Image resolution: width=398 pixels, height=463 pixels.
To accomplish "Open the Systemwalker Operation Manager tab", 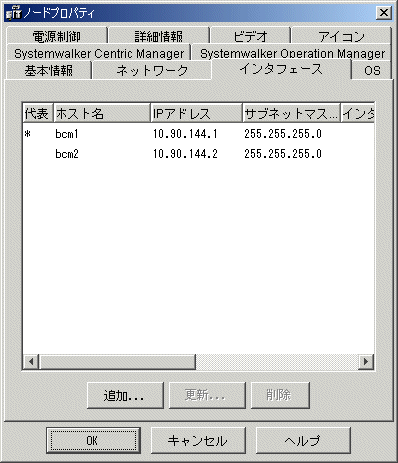I will point(292,53).
